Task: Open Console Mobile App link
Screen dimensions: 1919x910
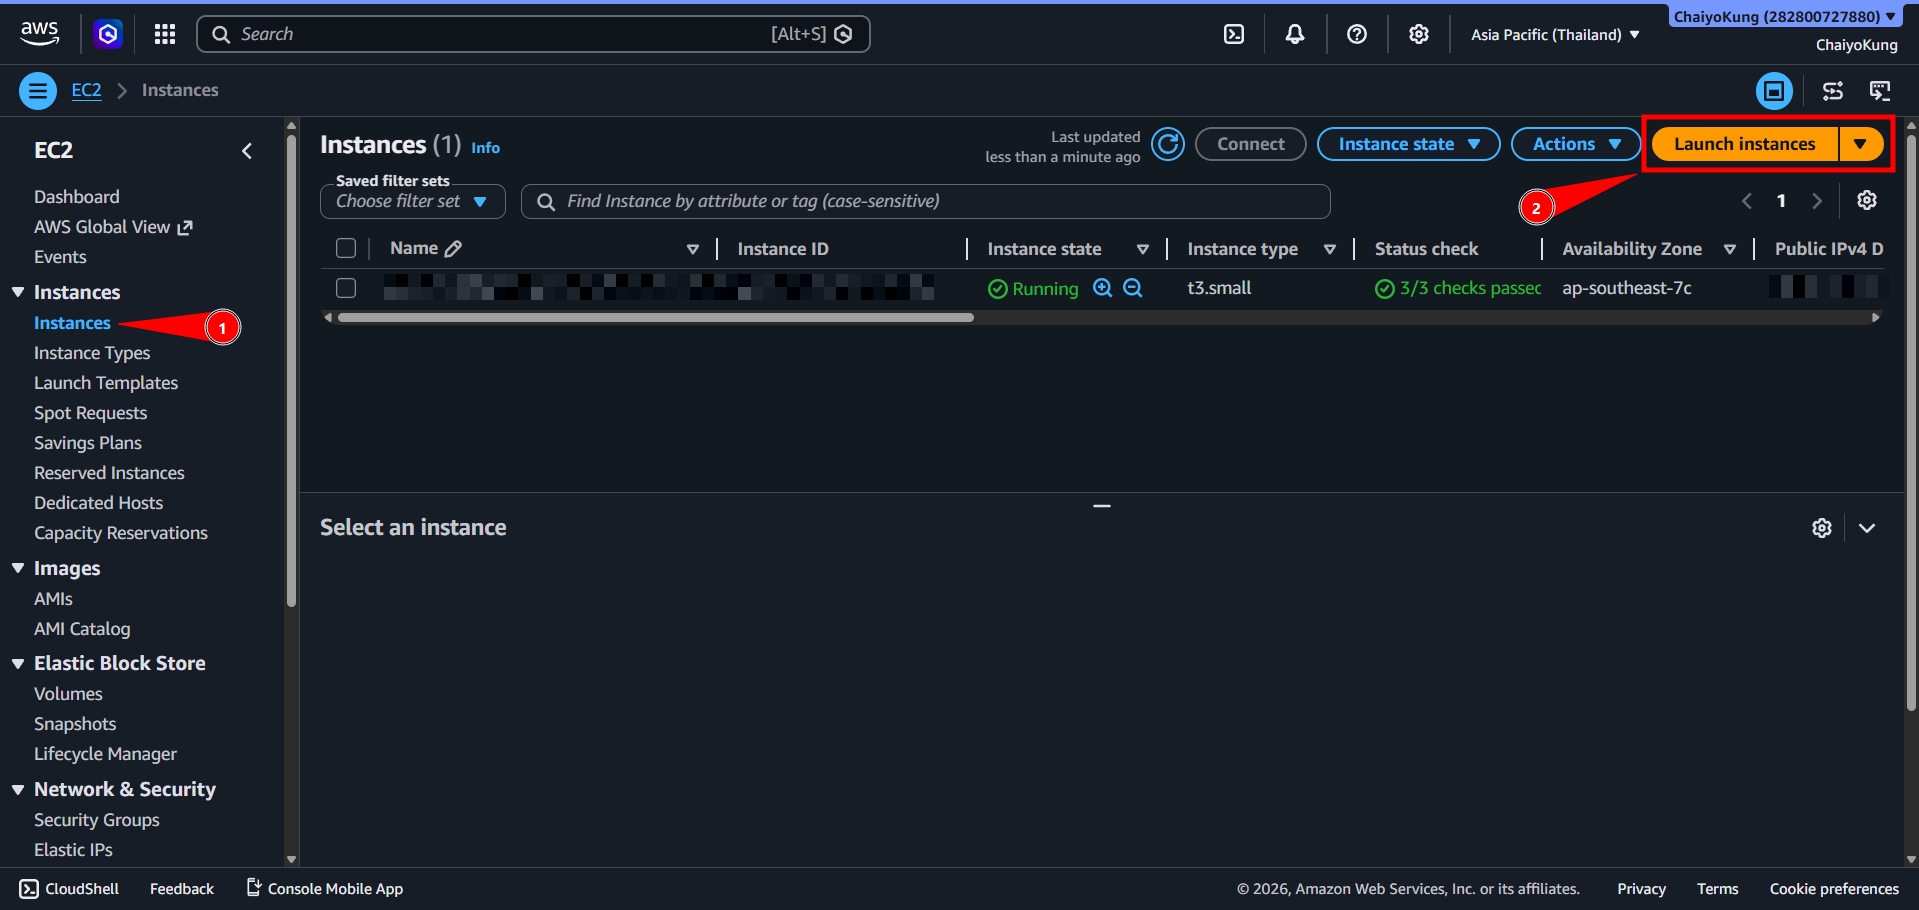Action: coord(325,888)
